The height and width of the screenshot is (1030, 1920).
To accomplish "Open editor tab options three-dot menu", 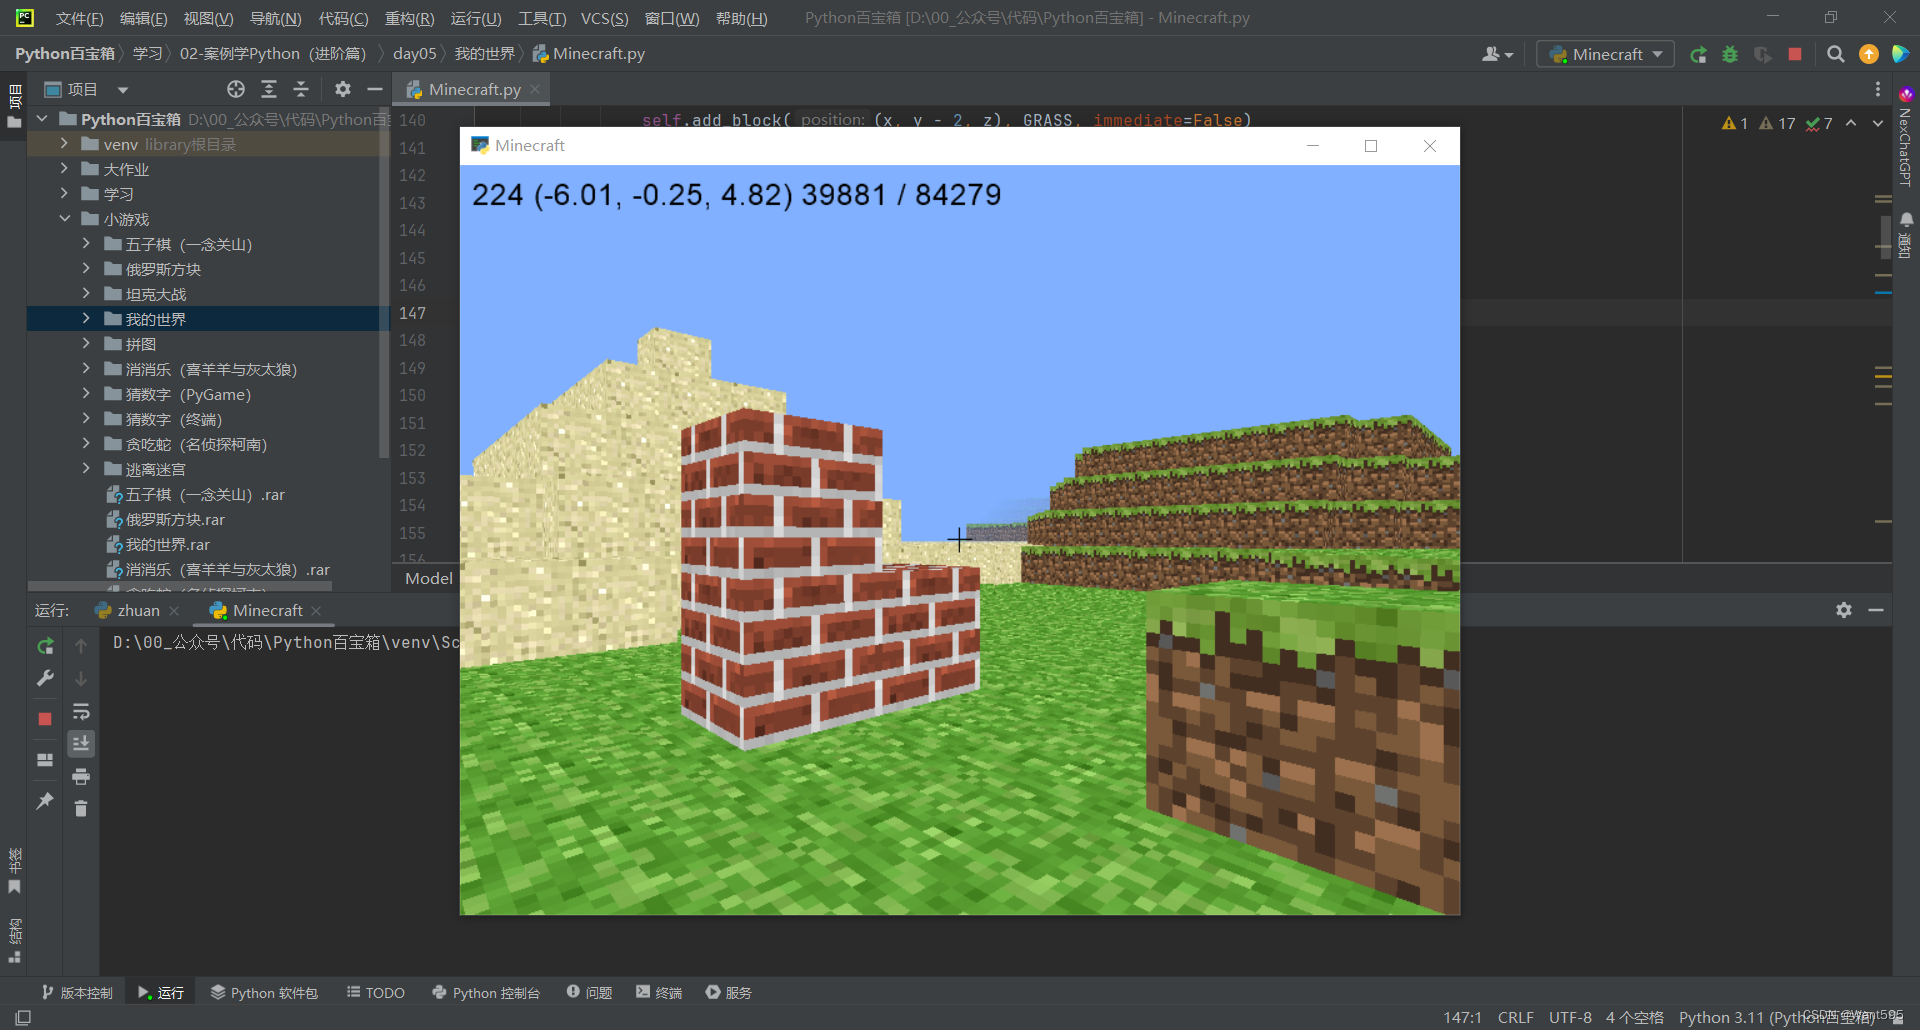I will (x=1877, y=89).
